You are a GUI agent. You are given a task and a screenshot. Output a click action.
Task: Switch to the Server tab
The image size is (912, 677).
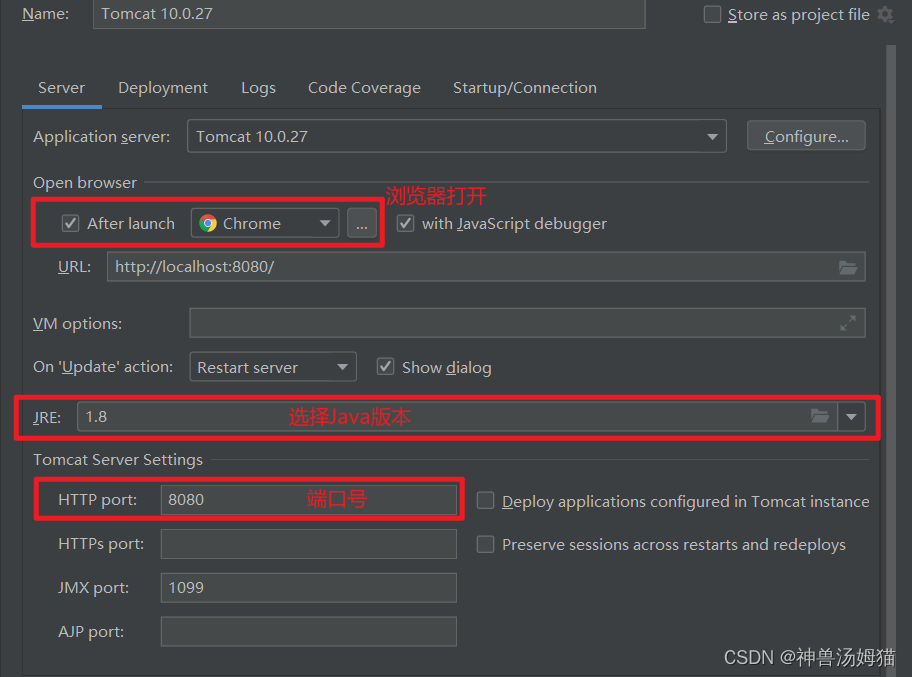[61, 88]
